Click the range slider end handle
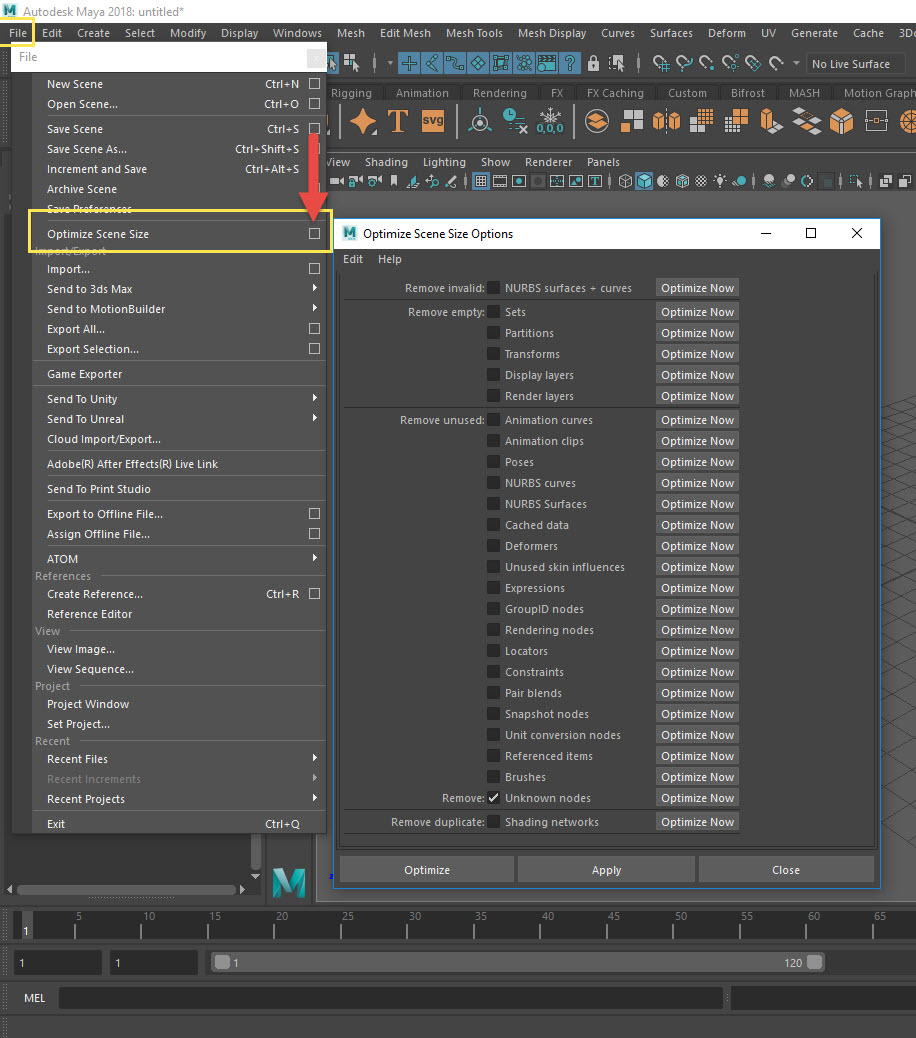 [x=815, y=962]
